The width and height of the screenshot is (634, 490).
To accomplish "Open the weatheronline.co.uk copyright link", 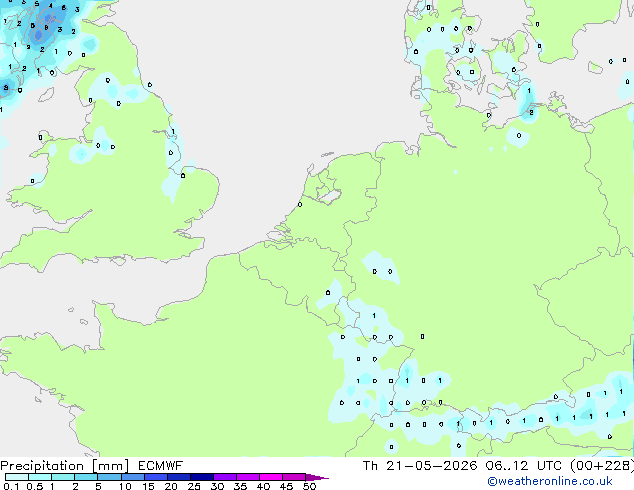I will (x=549, y=481).
